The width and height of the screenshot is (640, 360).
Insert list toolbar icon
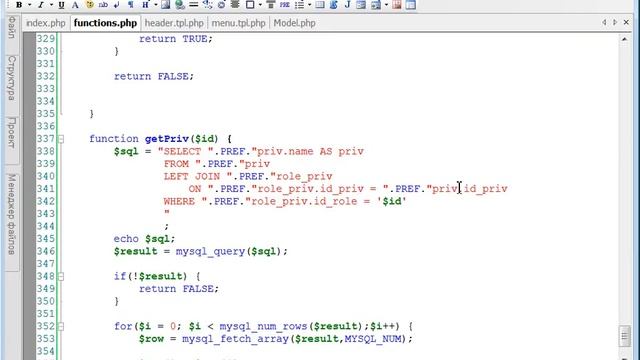pos(299,5)
